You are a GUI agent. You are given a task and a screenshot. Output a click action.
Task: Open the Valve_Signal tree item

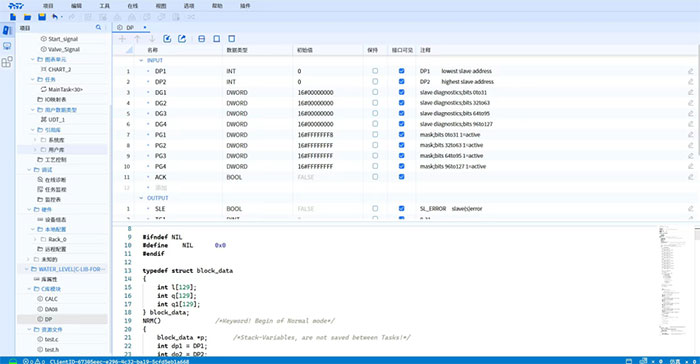pyautogui.click(x=64, y=49)
